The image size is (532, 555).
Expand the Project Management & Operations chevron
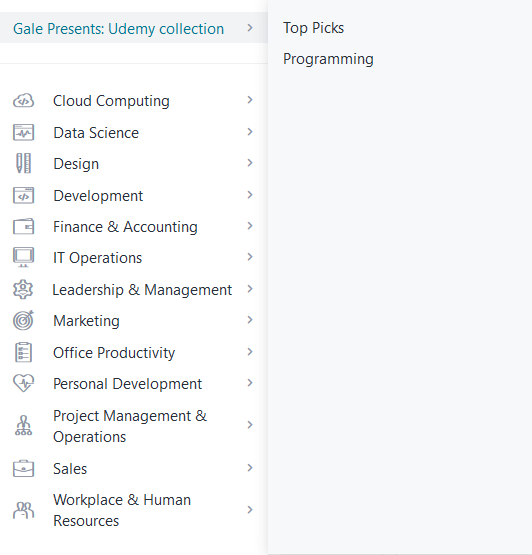pos(250,425)
